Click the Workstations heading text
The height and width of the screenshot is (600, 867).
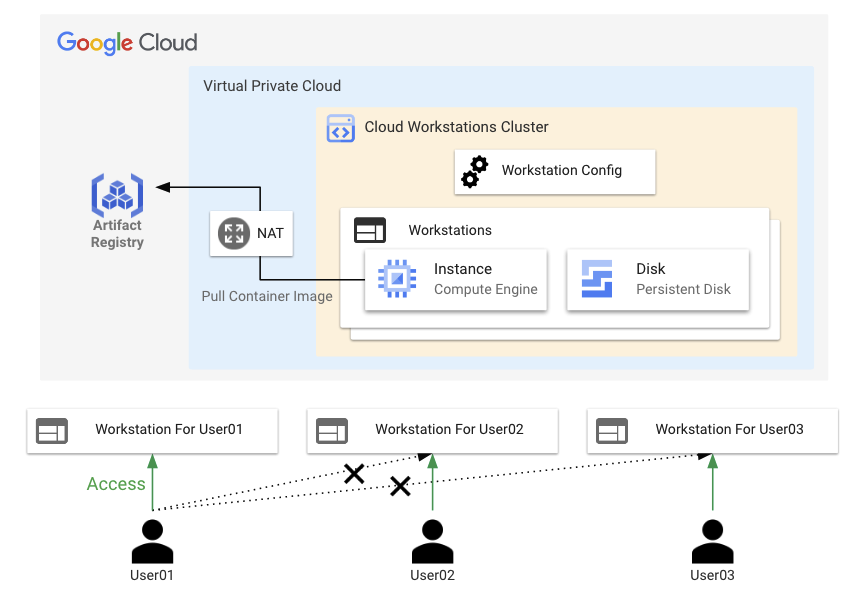(x=450, y=230)
